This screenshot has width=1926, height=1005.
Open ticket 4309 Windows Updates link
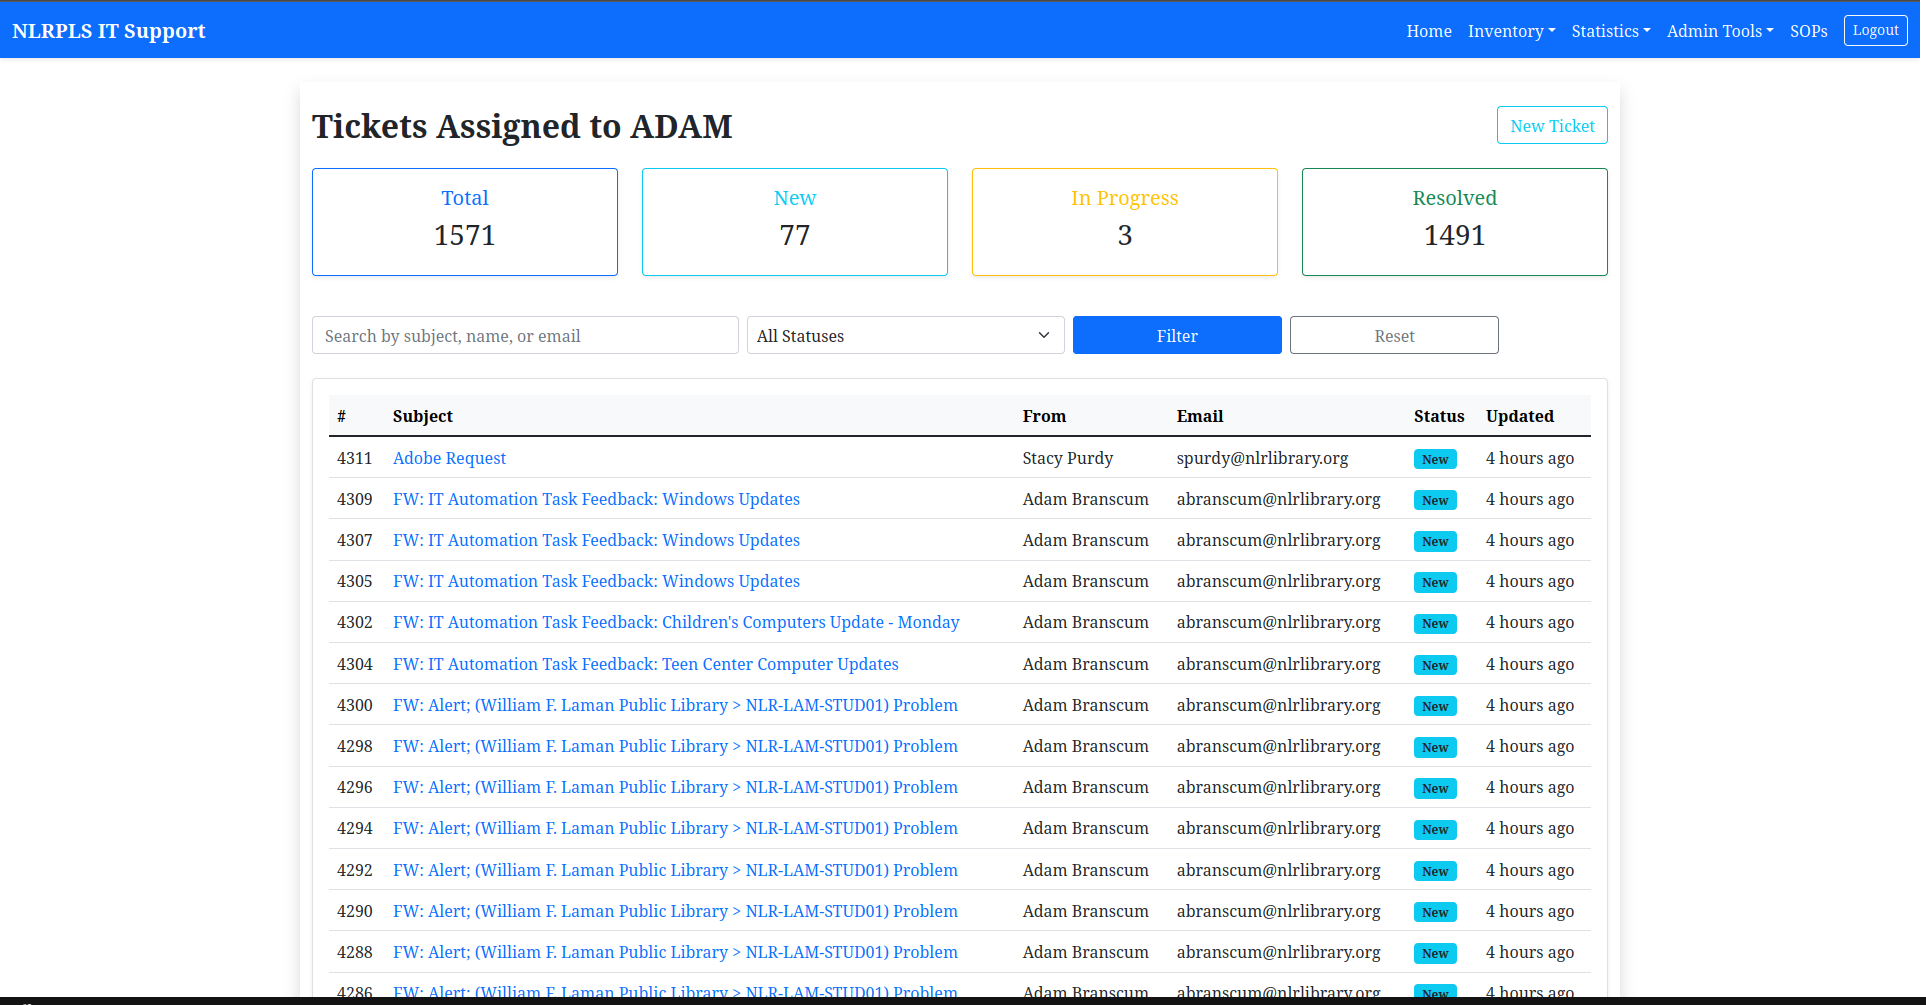coord(596,499)
